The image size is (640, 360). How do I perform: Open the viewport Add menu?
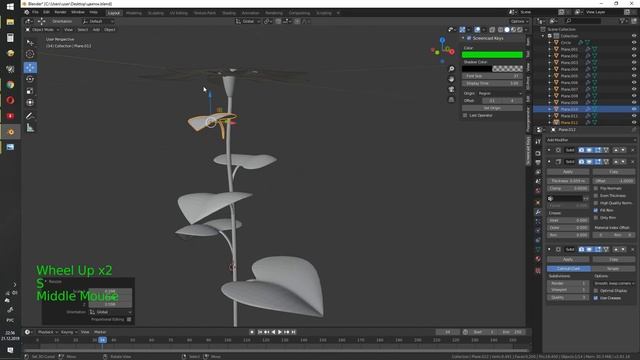pyautogui.click(x=96, y=30)
